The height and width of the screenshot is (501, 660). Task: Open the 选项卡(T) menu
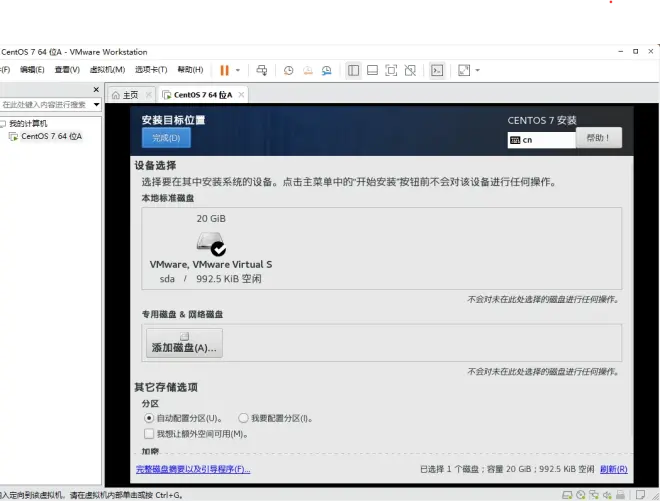tap(151, 70)
